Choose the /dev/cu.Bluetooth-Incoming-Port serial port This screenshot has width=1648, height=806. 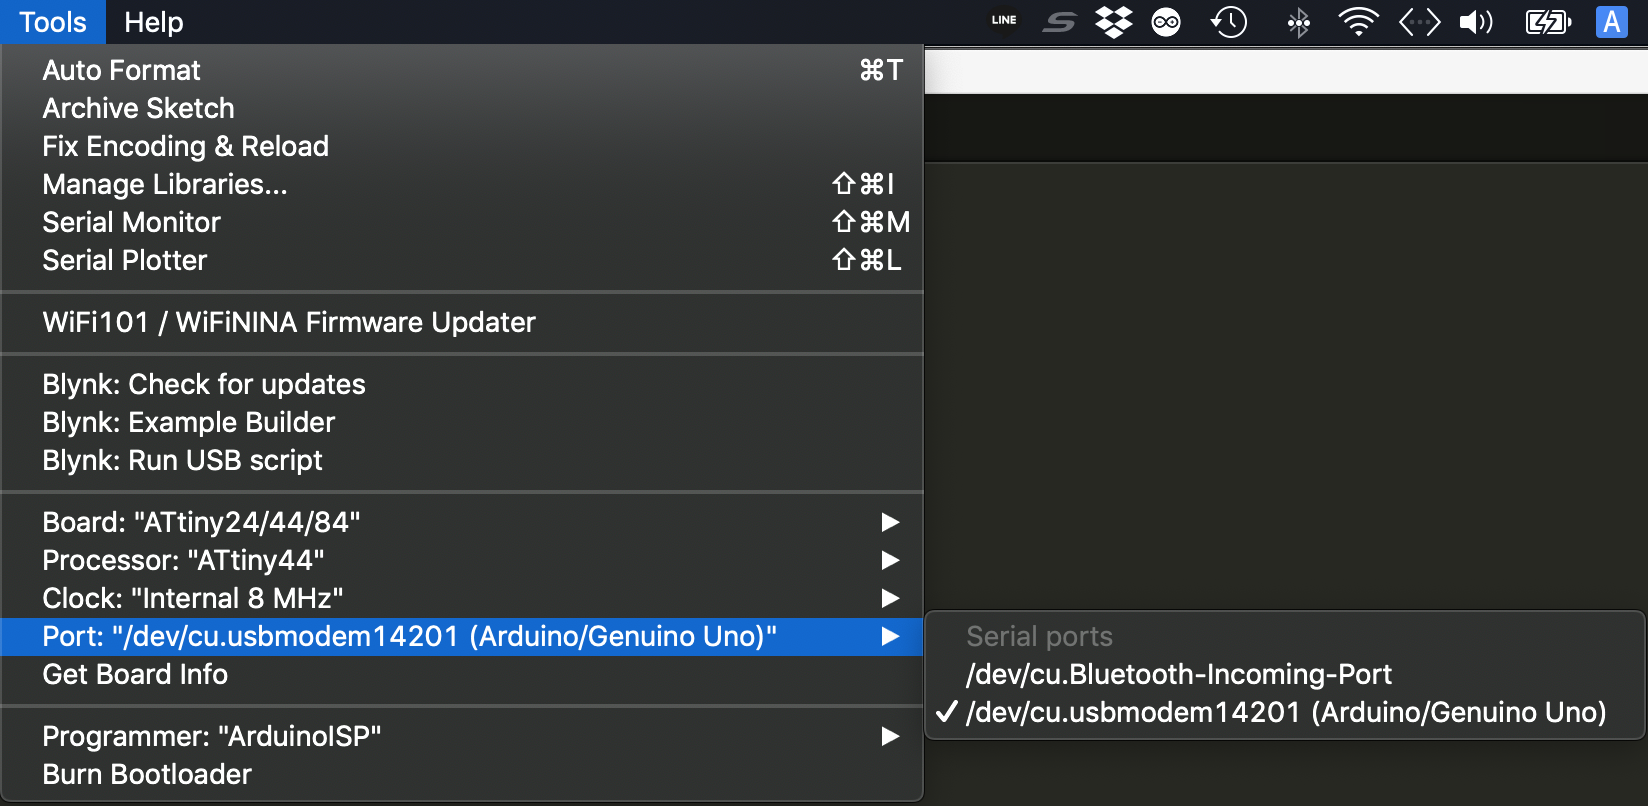pyautogui.click(x=1178, y=674)
